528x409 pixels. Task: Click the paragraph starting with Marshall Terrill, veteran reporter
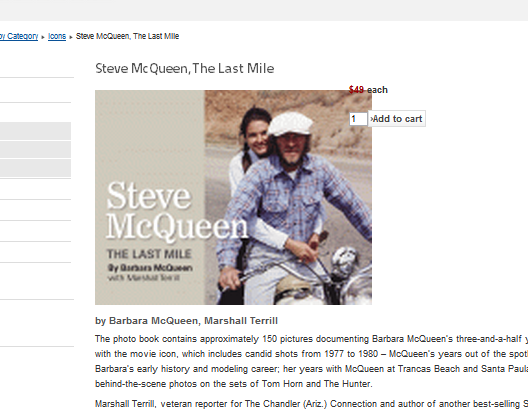[x=311, y=404]
